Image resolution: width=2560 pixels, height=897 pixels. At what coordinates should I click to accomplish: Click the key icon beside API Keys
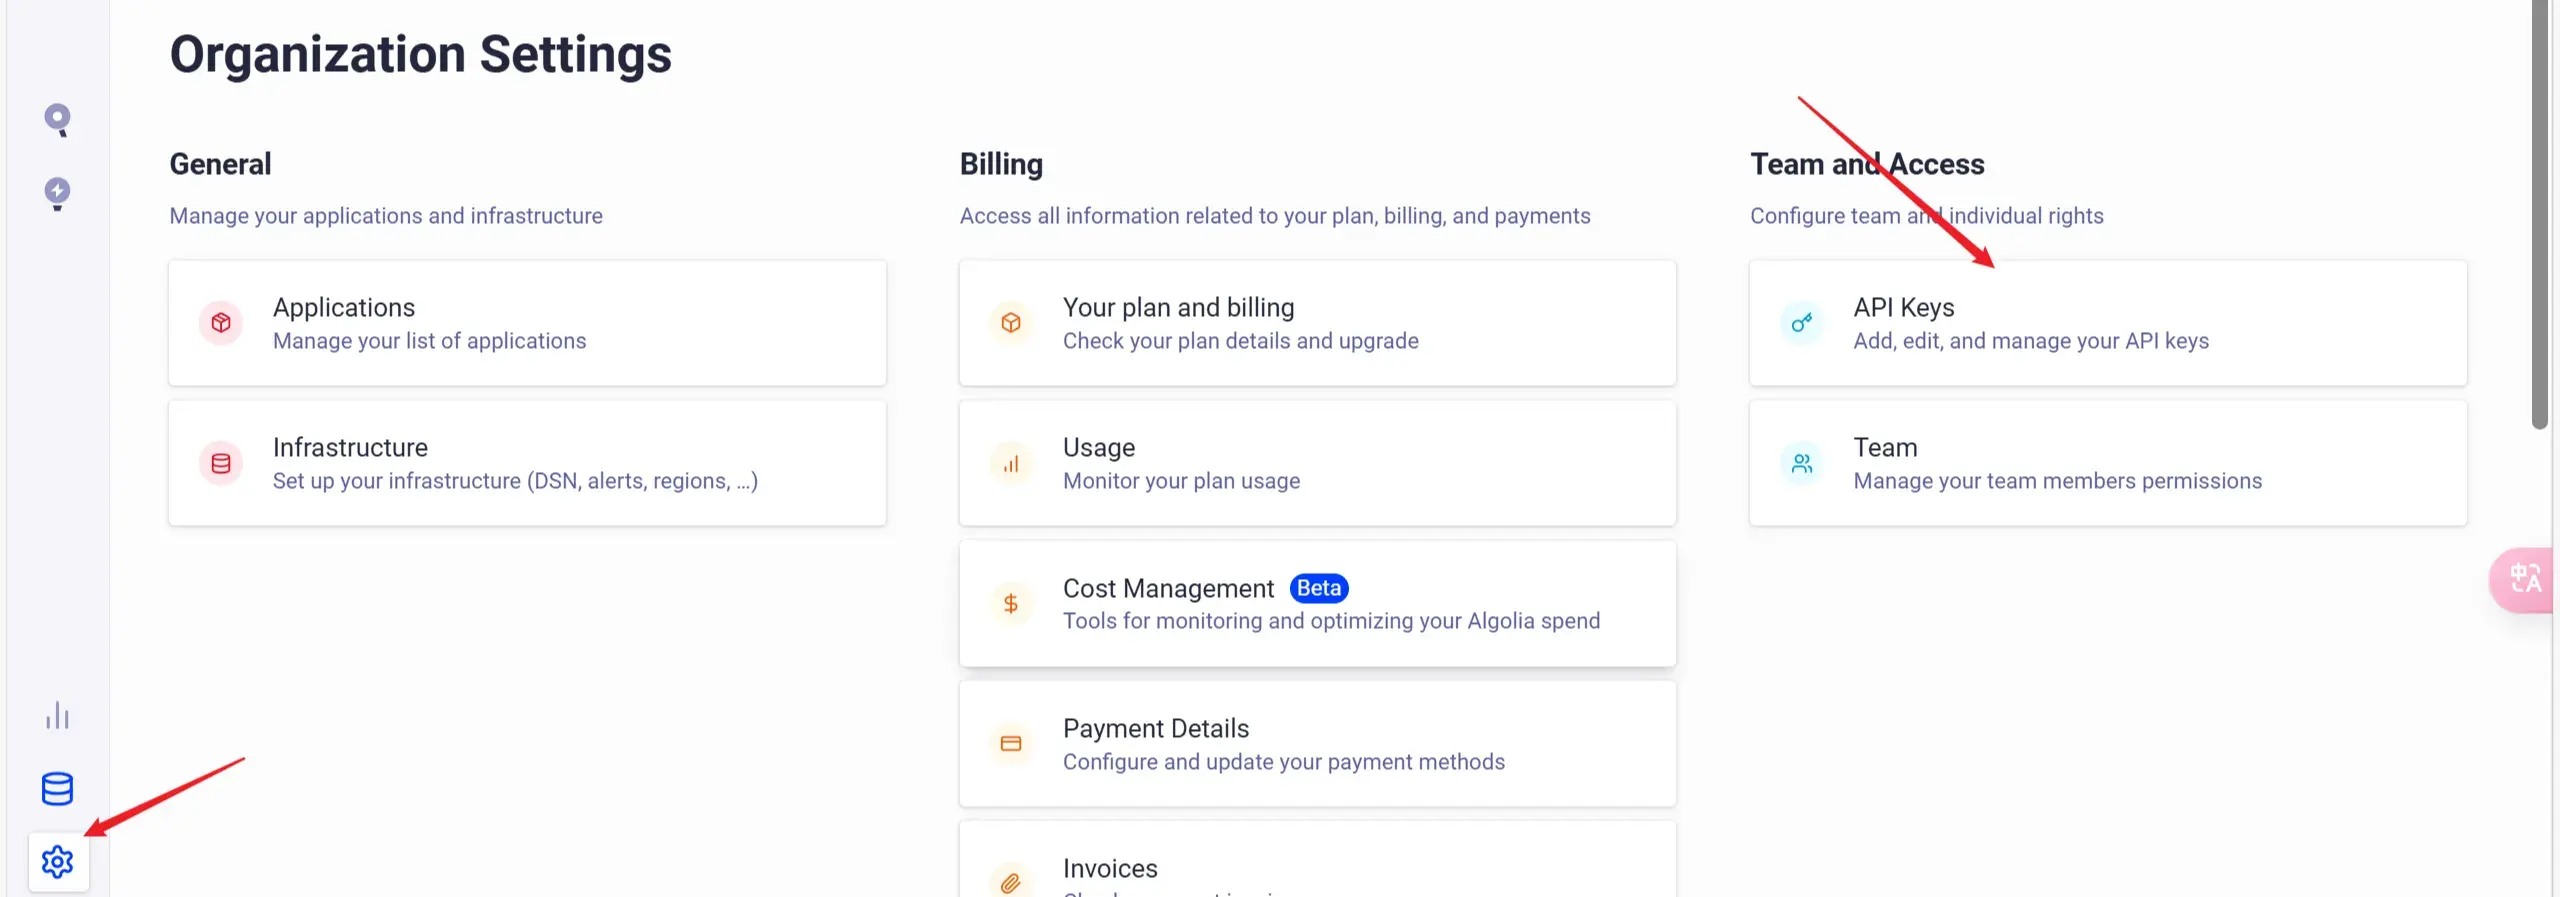tap(1802, 323)
